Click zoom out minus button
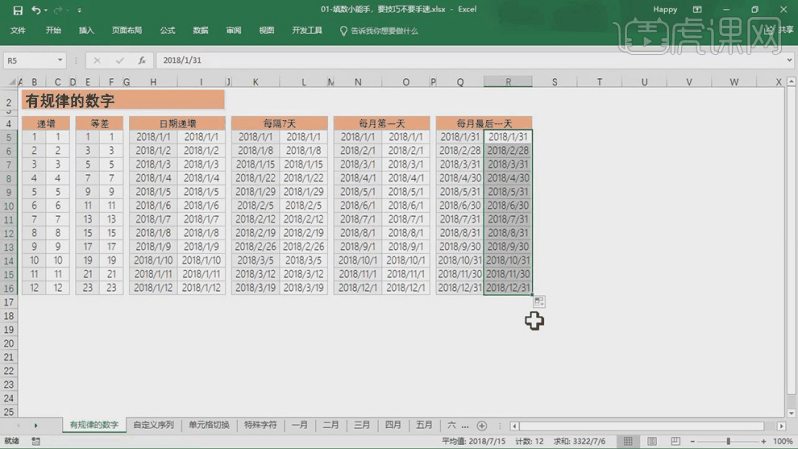This screenshot has height=449, width=798. (x=692, y=441)
